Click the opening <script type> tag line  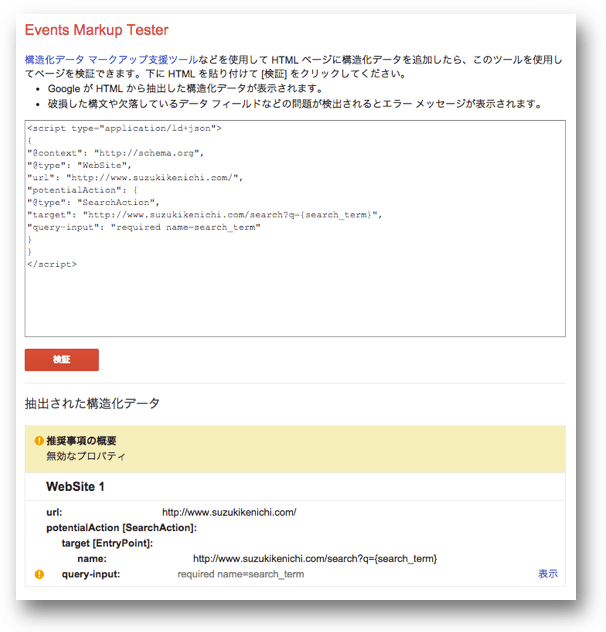click(124, 129)
